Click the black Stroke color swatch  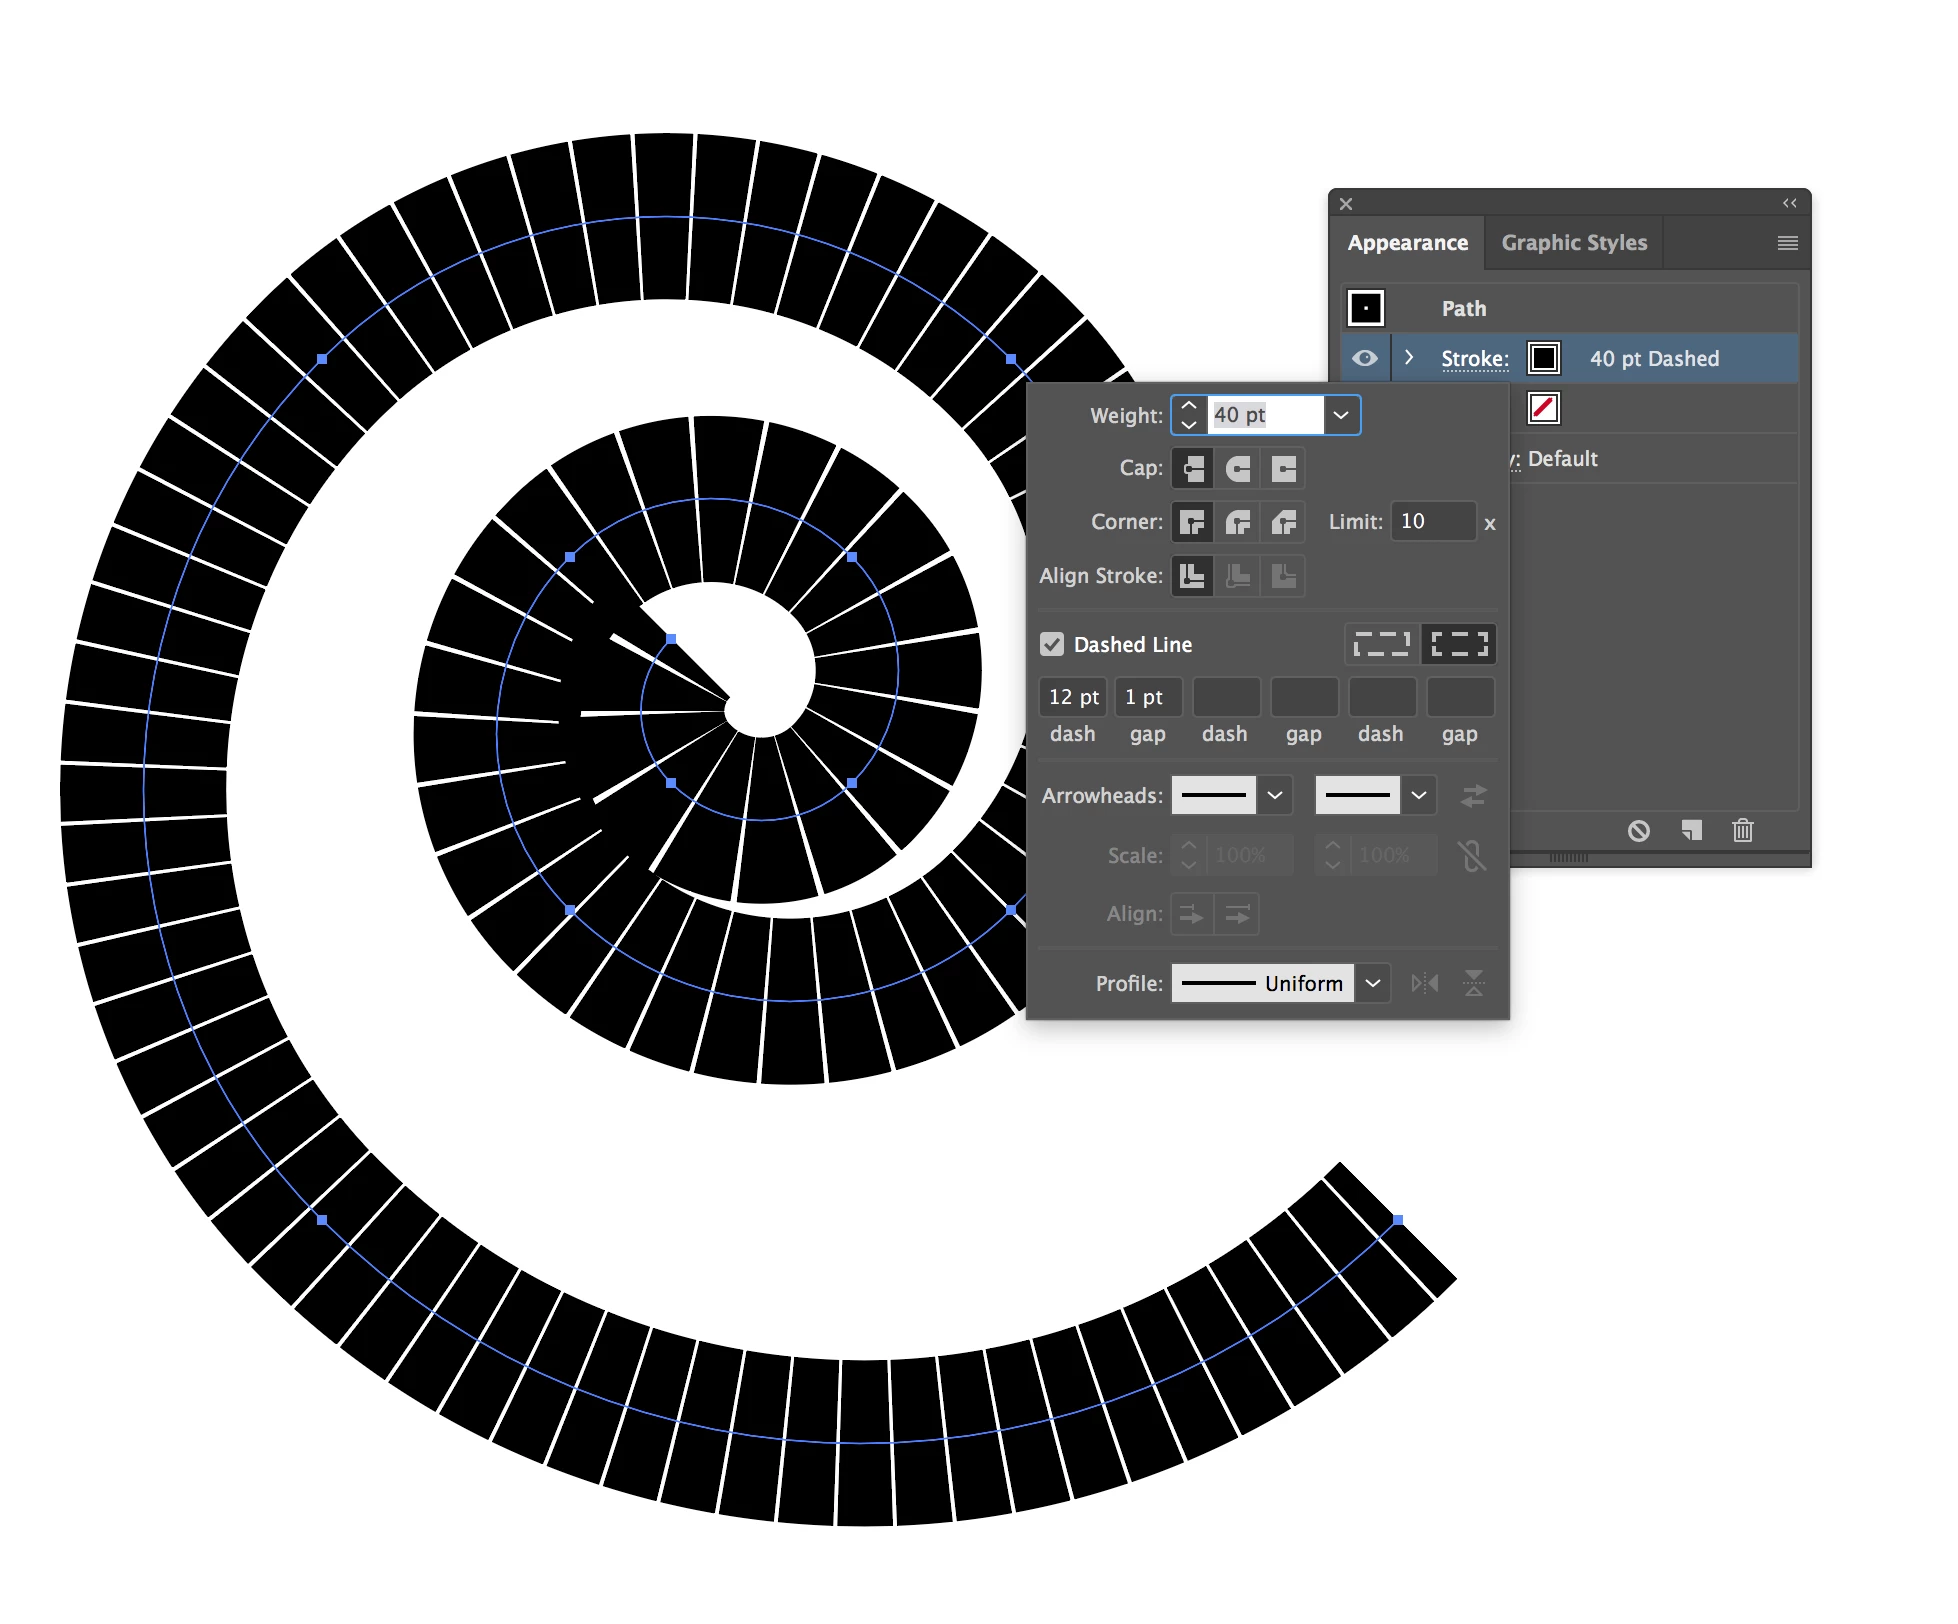pyautogui.click(x=1543, y=358)
